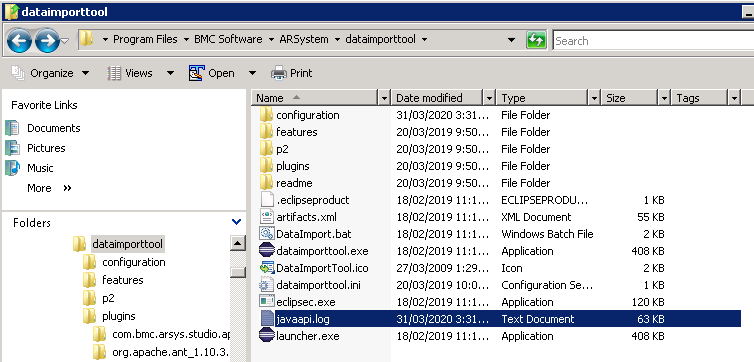754x362 pixels.
Task: Click the folder tree scroll up arrow
Action: pyautogui.click(x=238, y=243)
